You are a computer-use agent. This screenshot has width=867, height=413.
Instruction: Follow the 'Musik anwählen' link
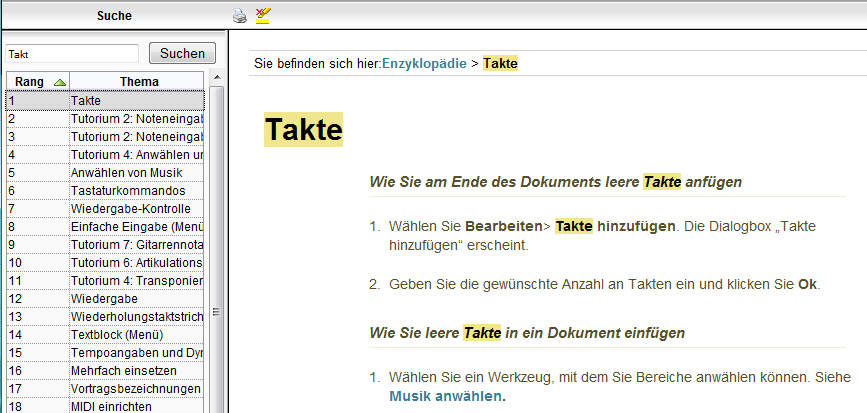coord(446,396)
